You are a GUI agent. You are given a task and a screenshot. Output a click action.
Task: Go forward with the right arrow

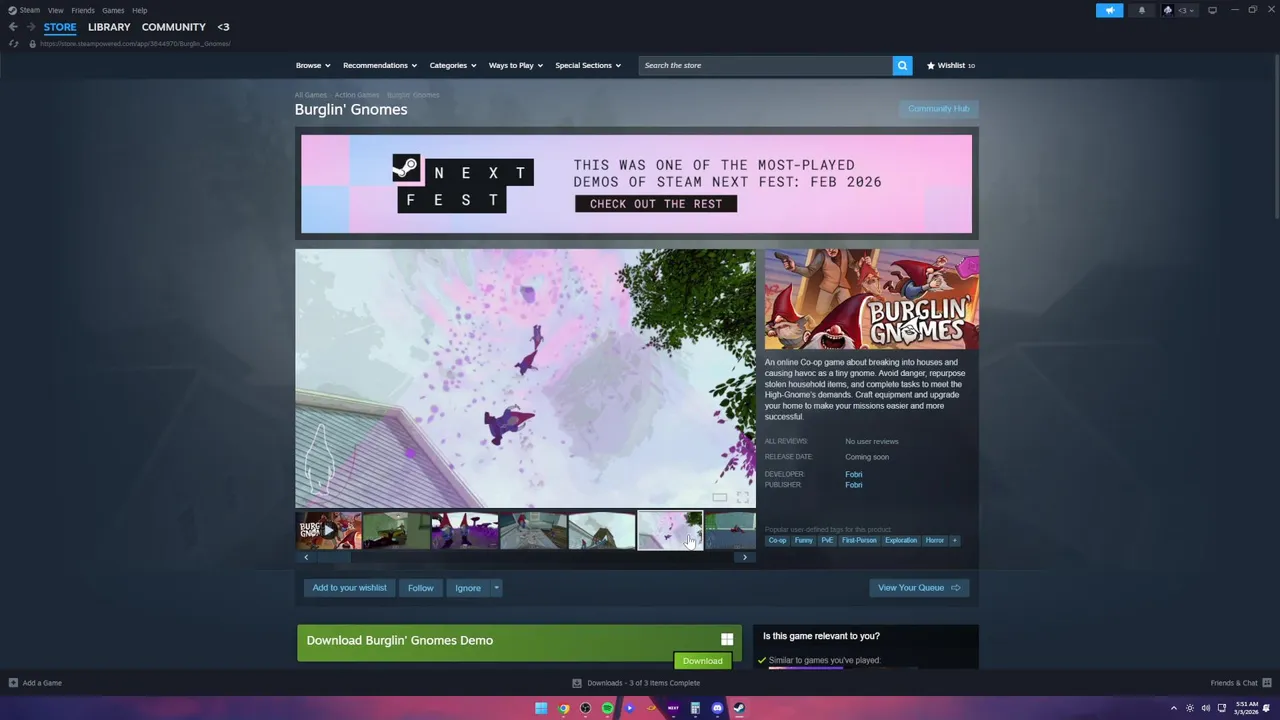pos(31,27)
